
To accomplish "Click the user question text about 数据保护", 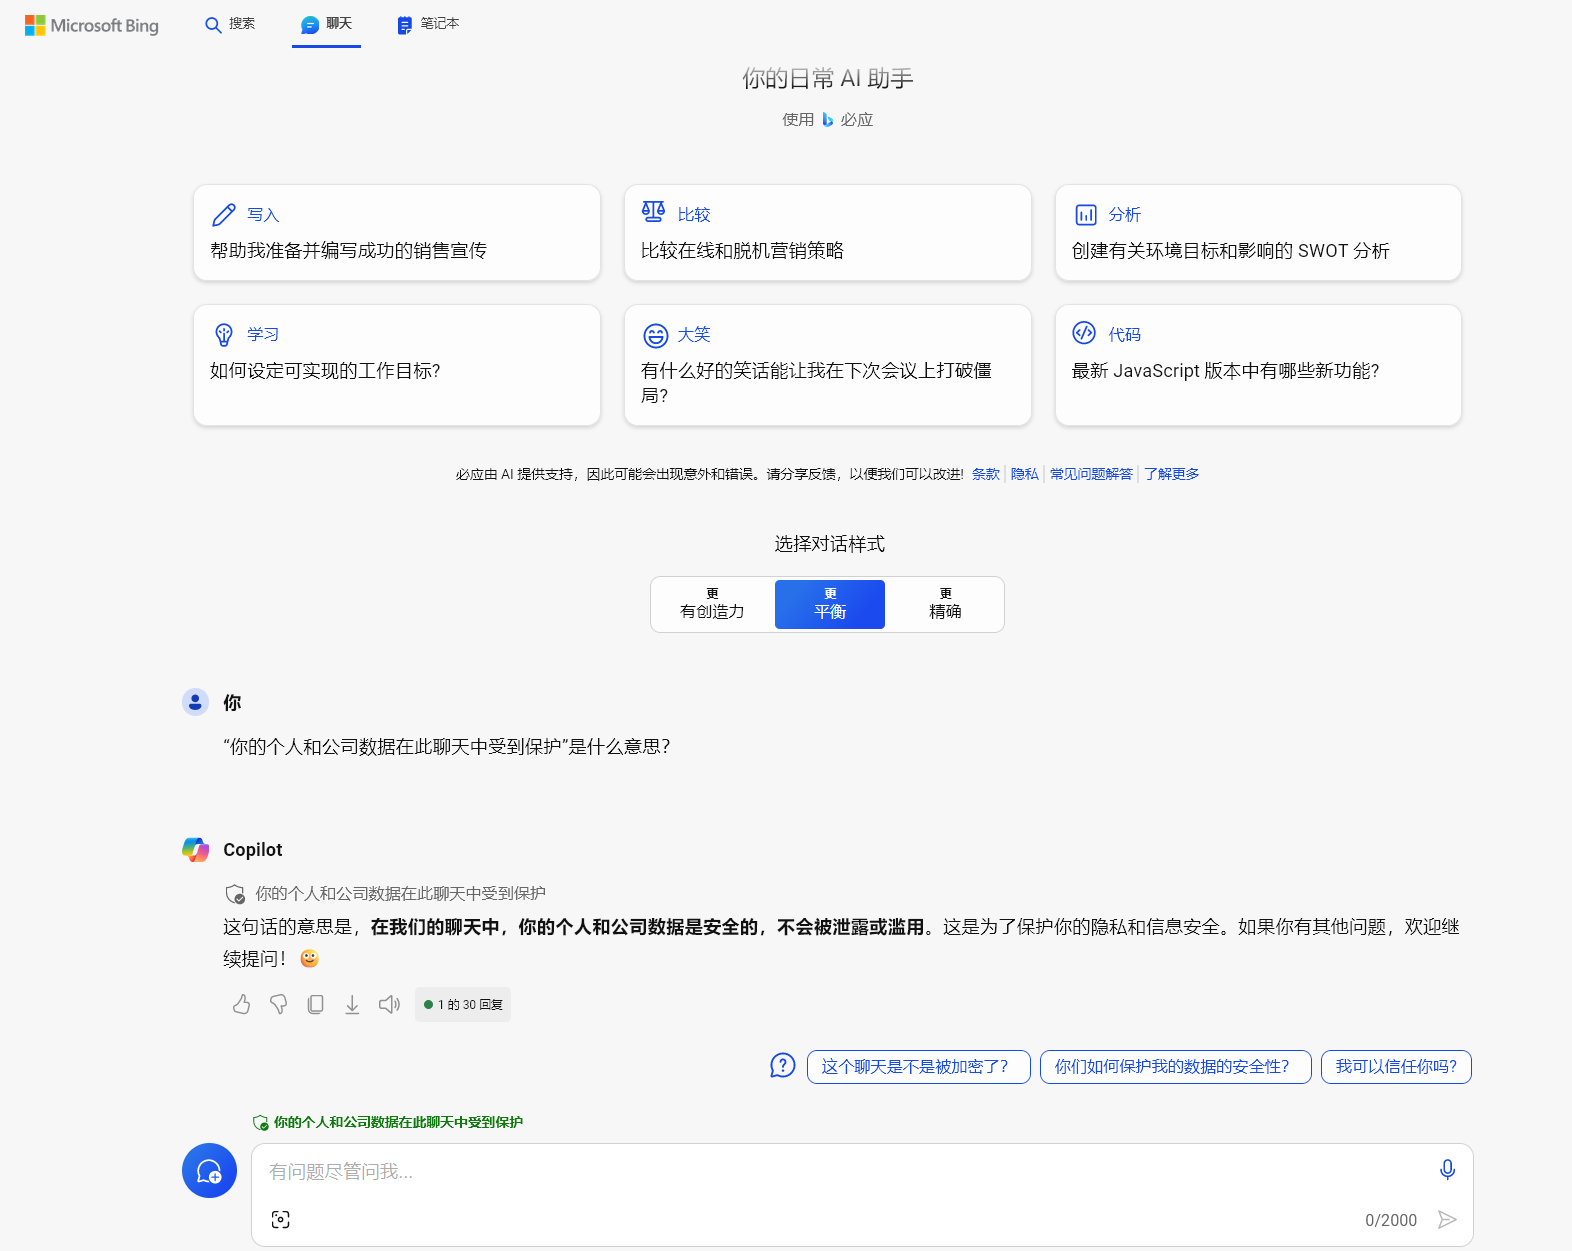I will [447, 747].
